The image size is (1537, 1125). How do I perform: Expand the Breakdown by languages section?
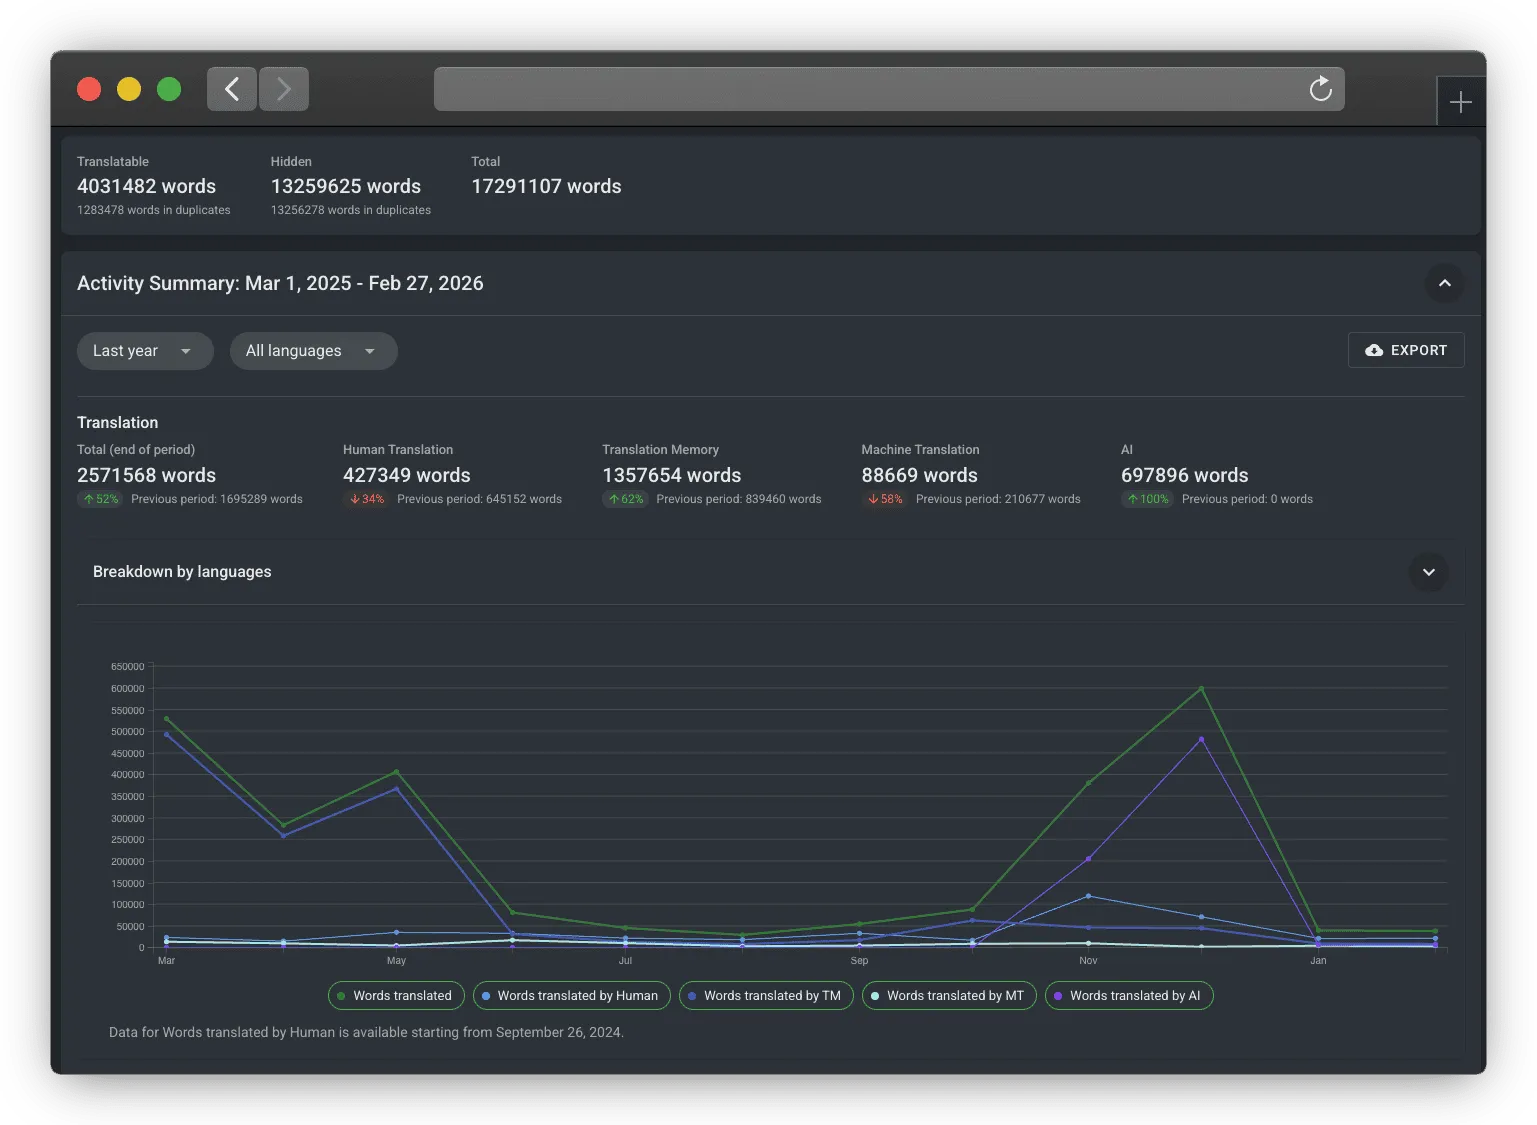[x=1428, y=572]
